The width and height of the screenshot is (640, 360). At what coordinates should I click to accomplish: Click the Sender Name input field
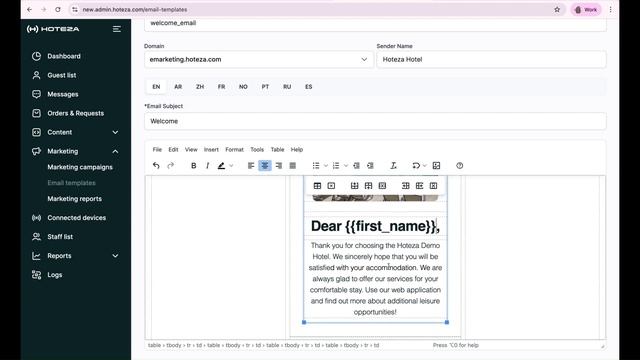pyautogui.click(x=491, y=60)
